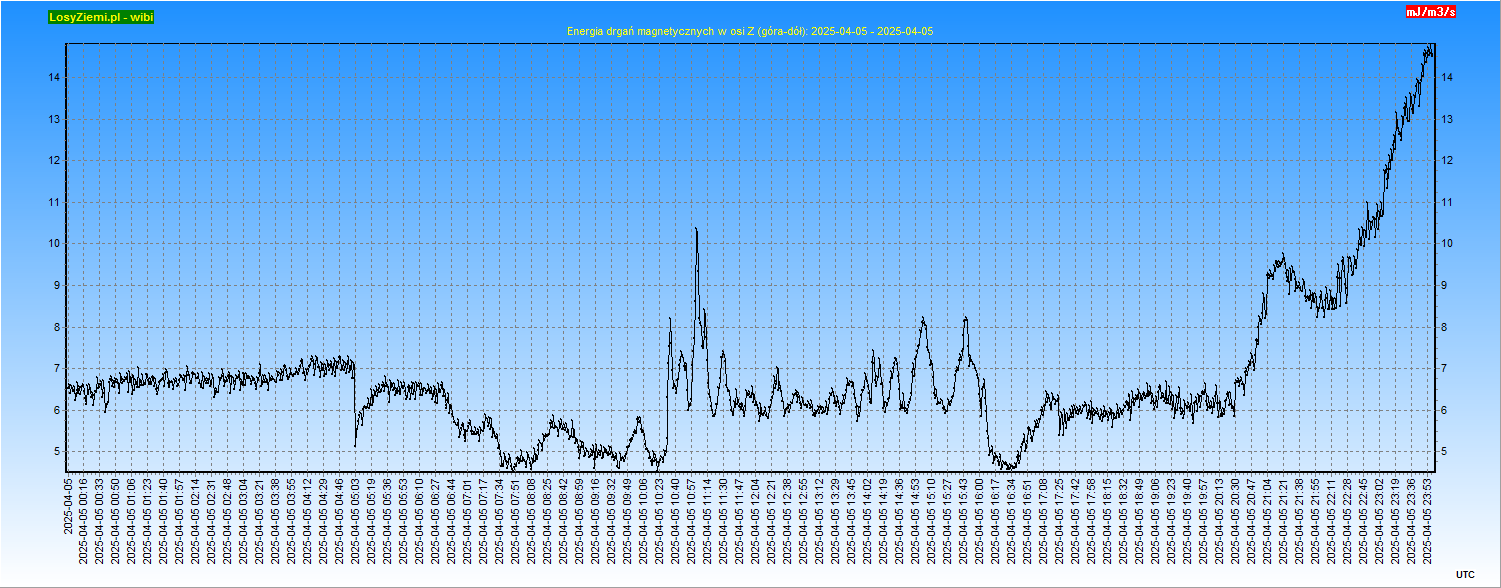
Task: Click the red mJ/m3/s unit badge
Action: coord(1430,12)
